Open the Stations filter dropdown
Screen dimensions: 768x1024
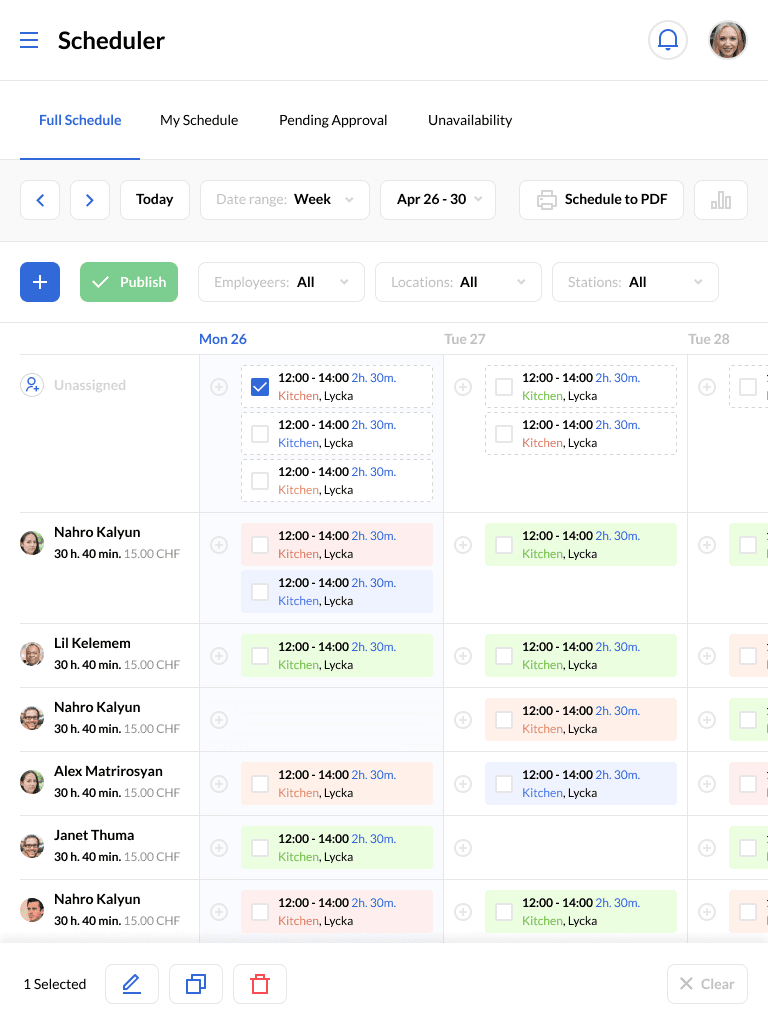[x=635, y=282]
